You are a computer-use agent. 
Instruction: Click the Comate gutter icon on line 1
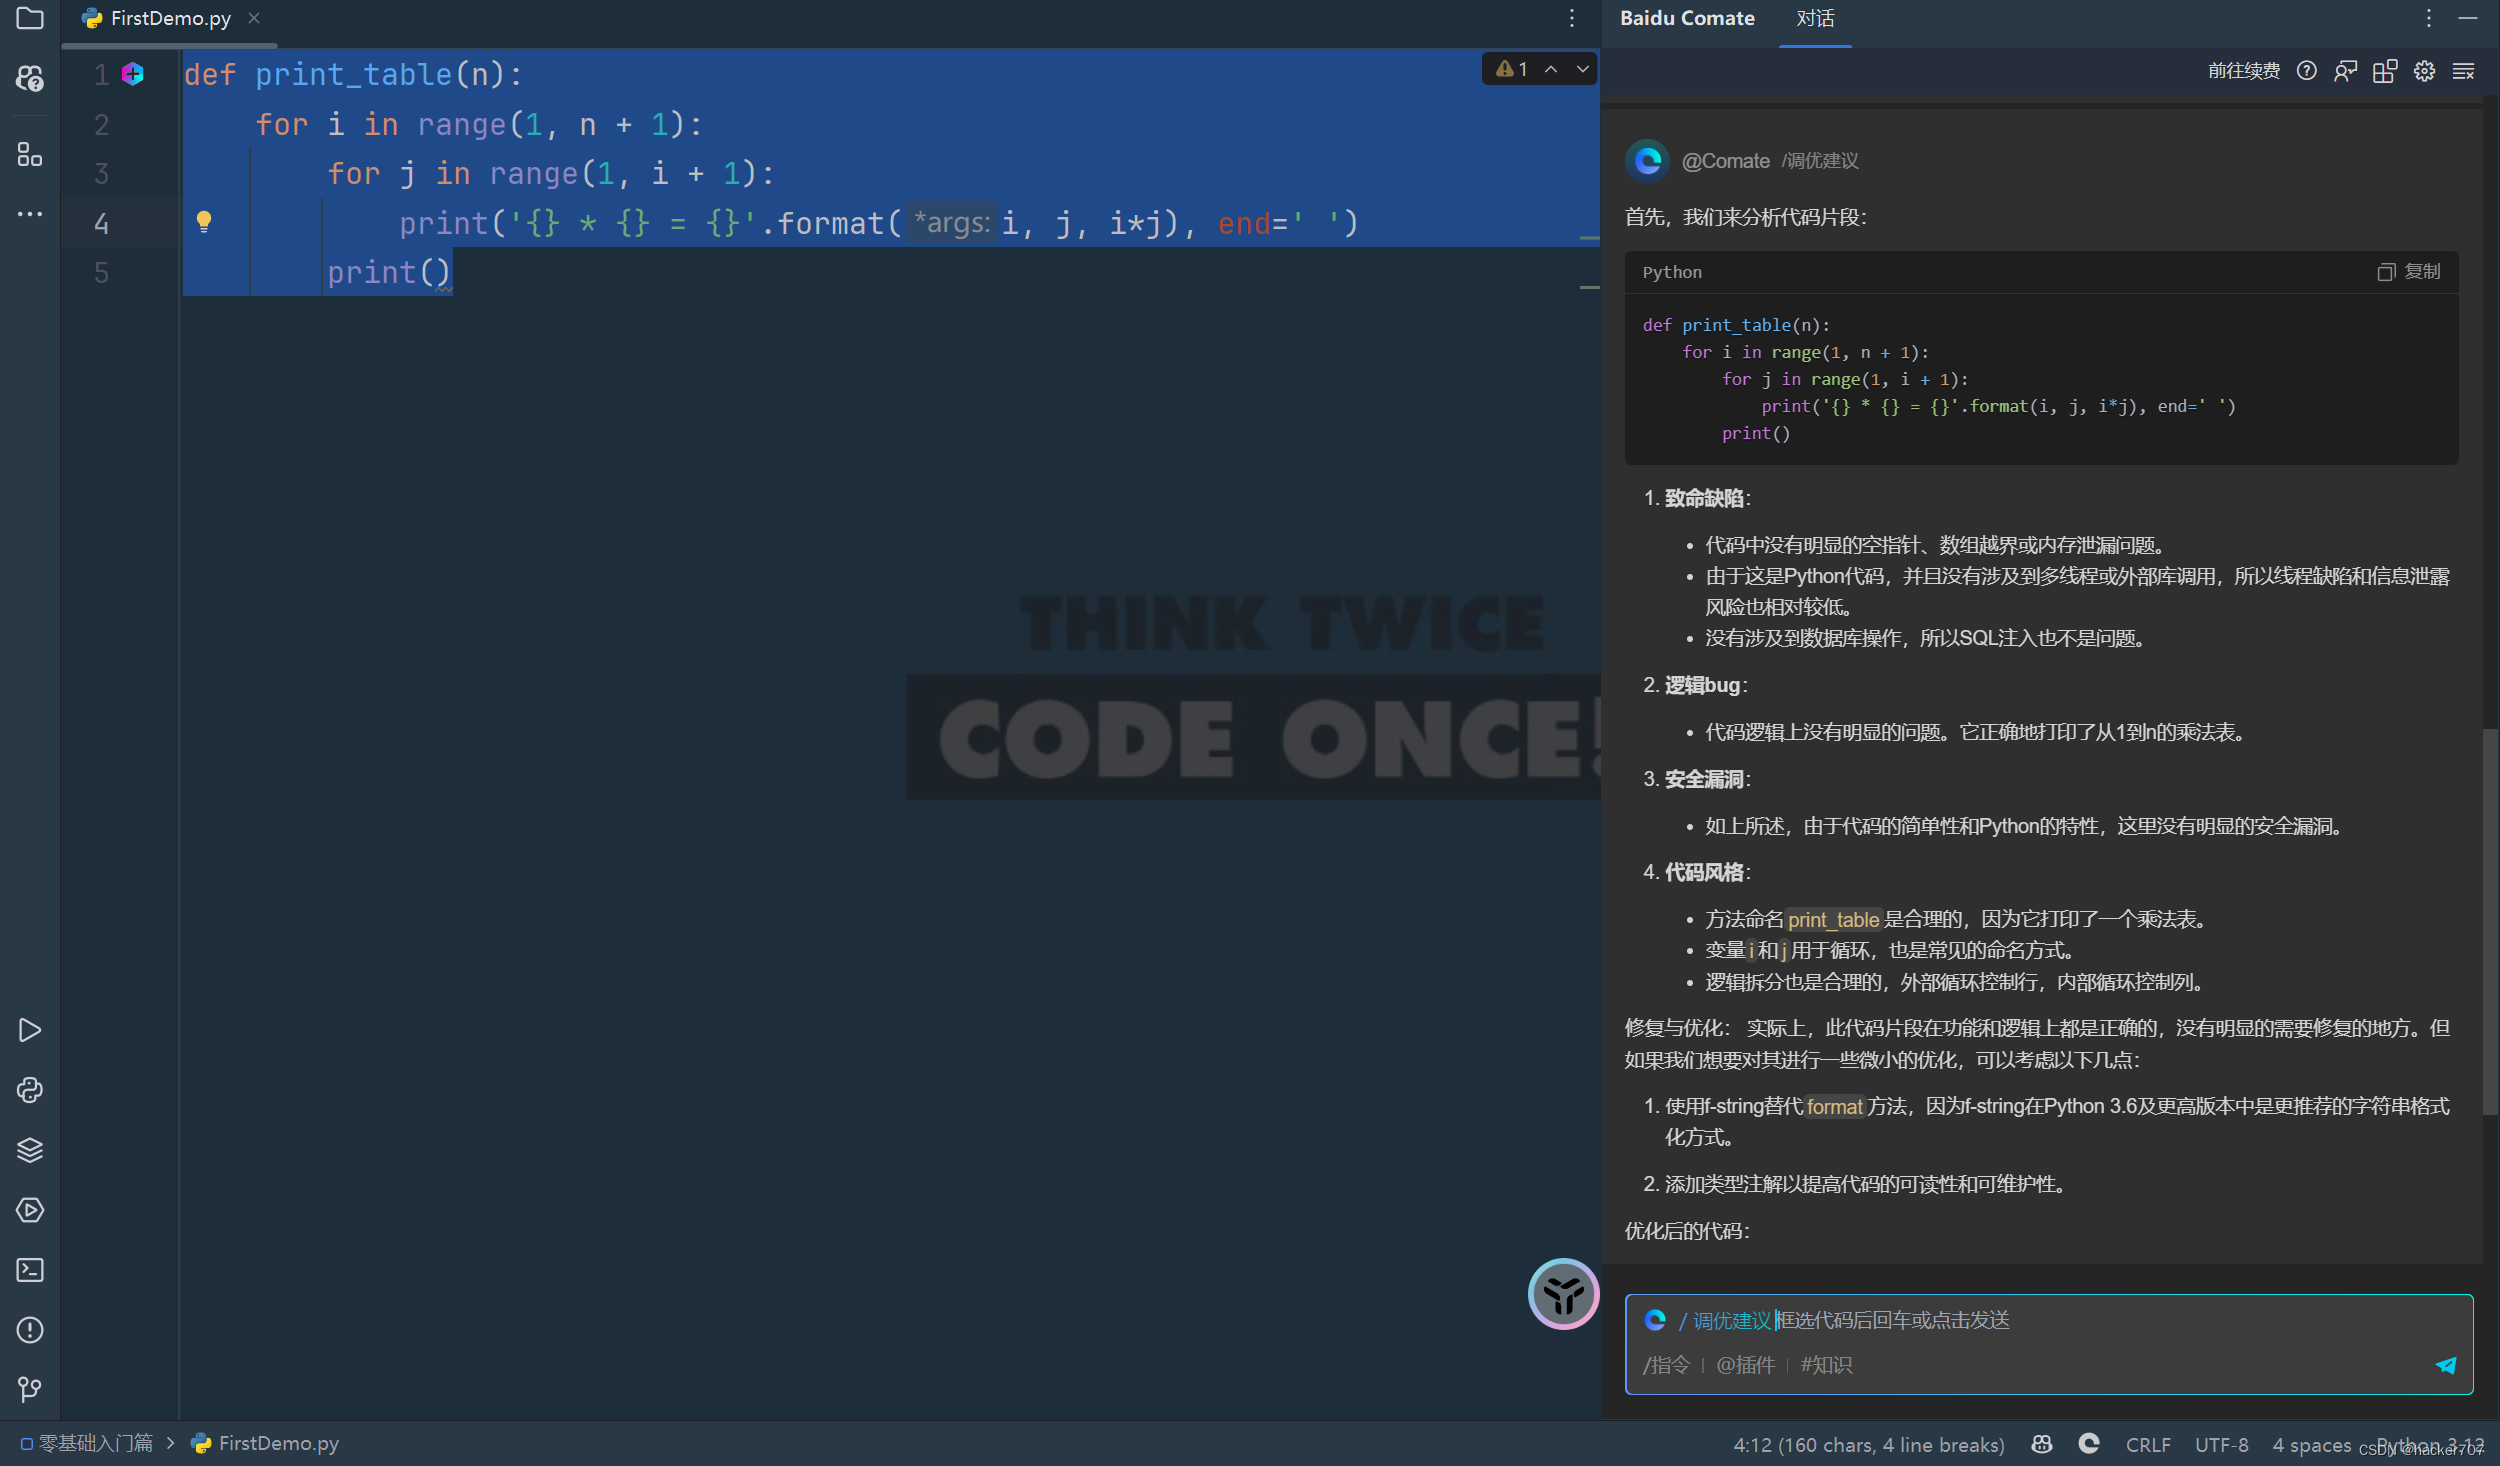coord(133,74)
